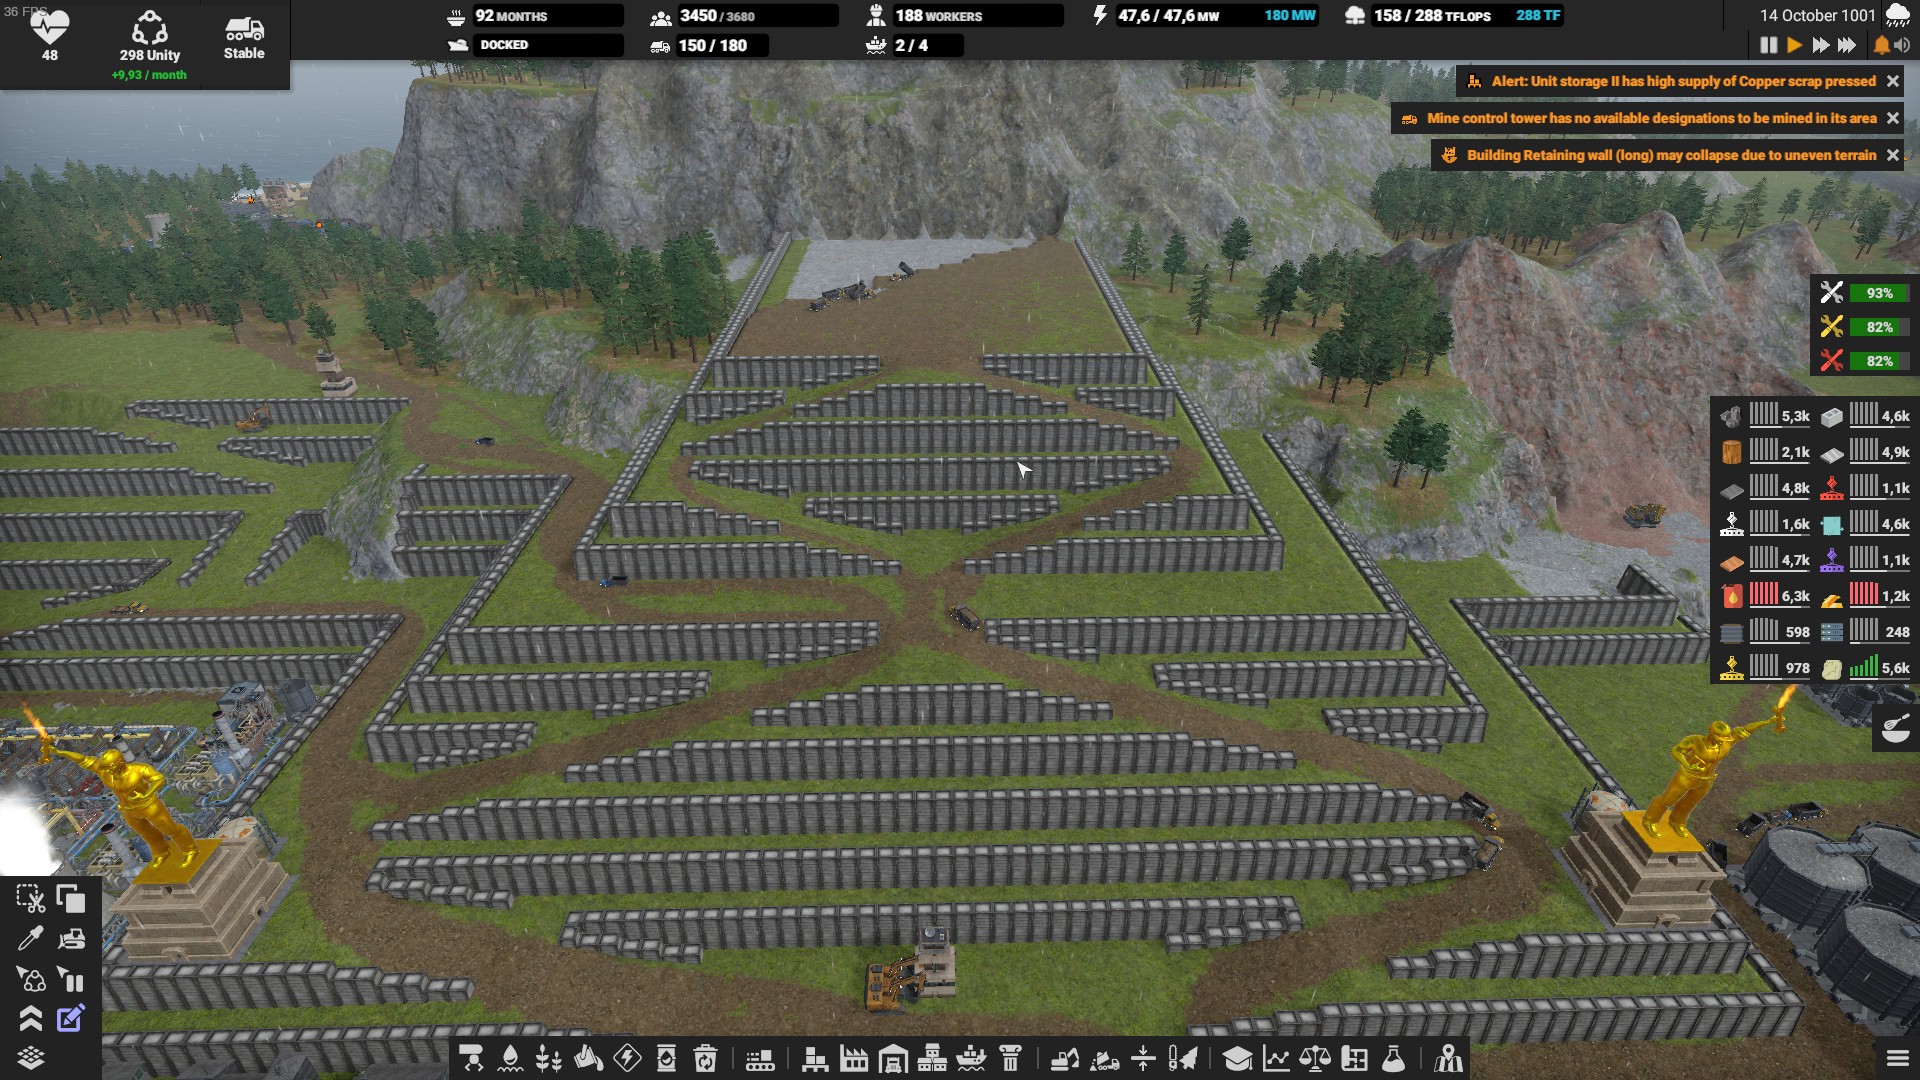Set game speed to triple fast-forward
This screenshot has width=1920, height=1080.
[1847, 45]
